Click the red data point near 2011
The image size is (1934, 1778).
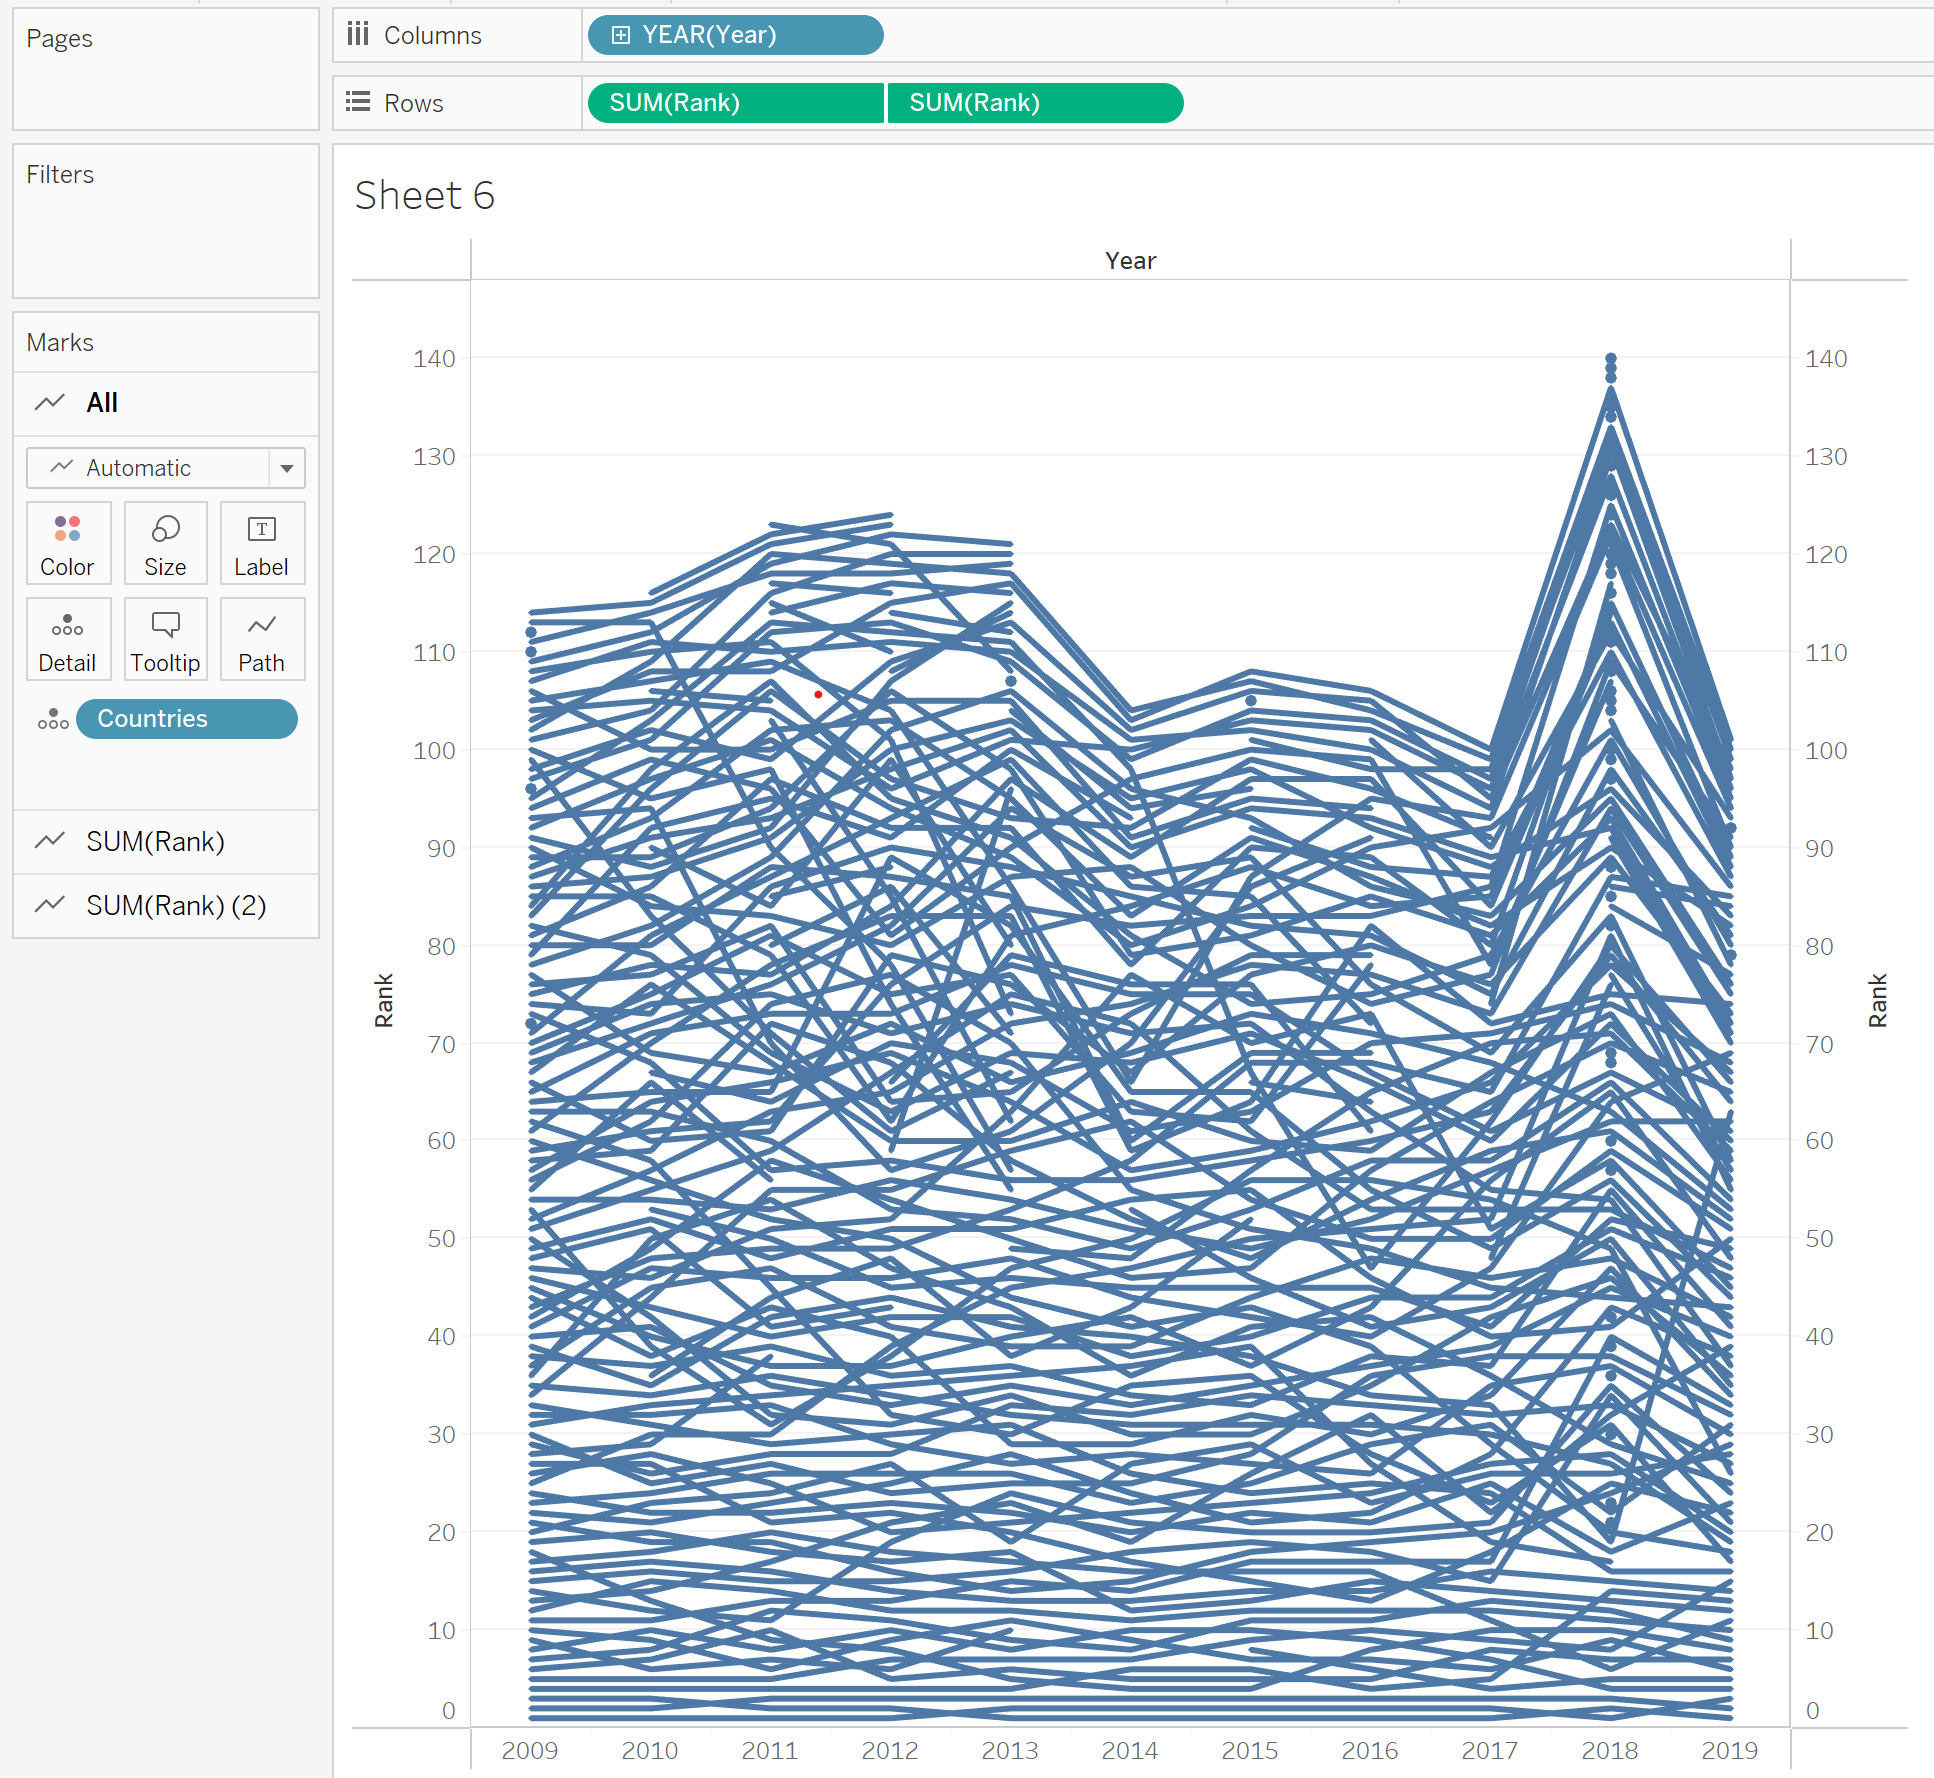[818, 694]
